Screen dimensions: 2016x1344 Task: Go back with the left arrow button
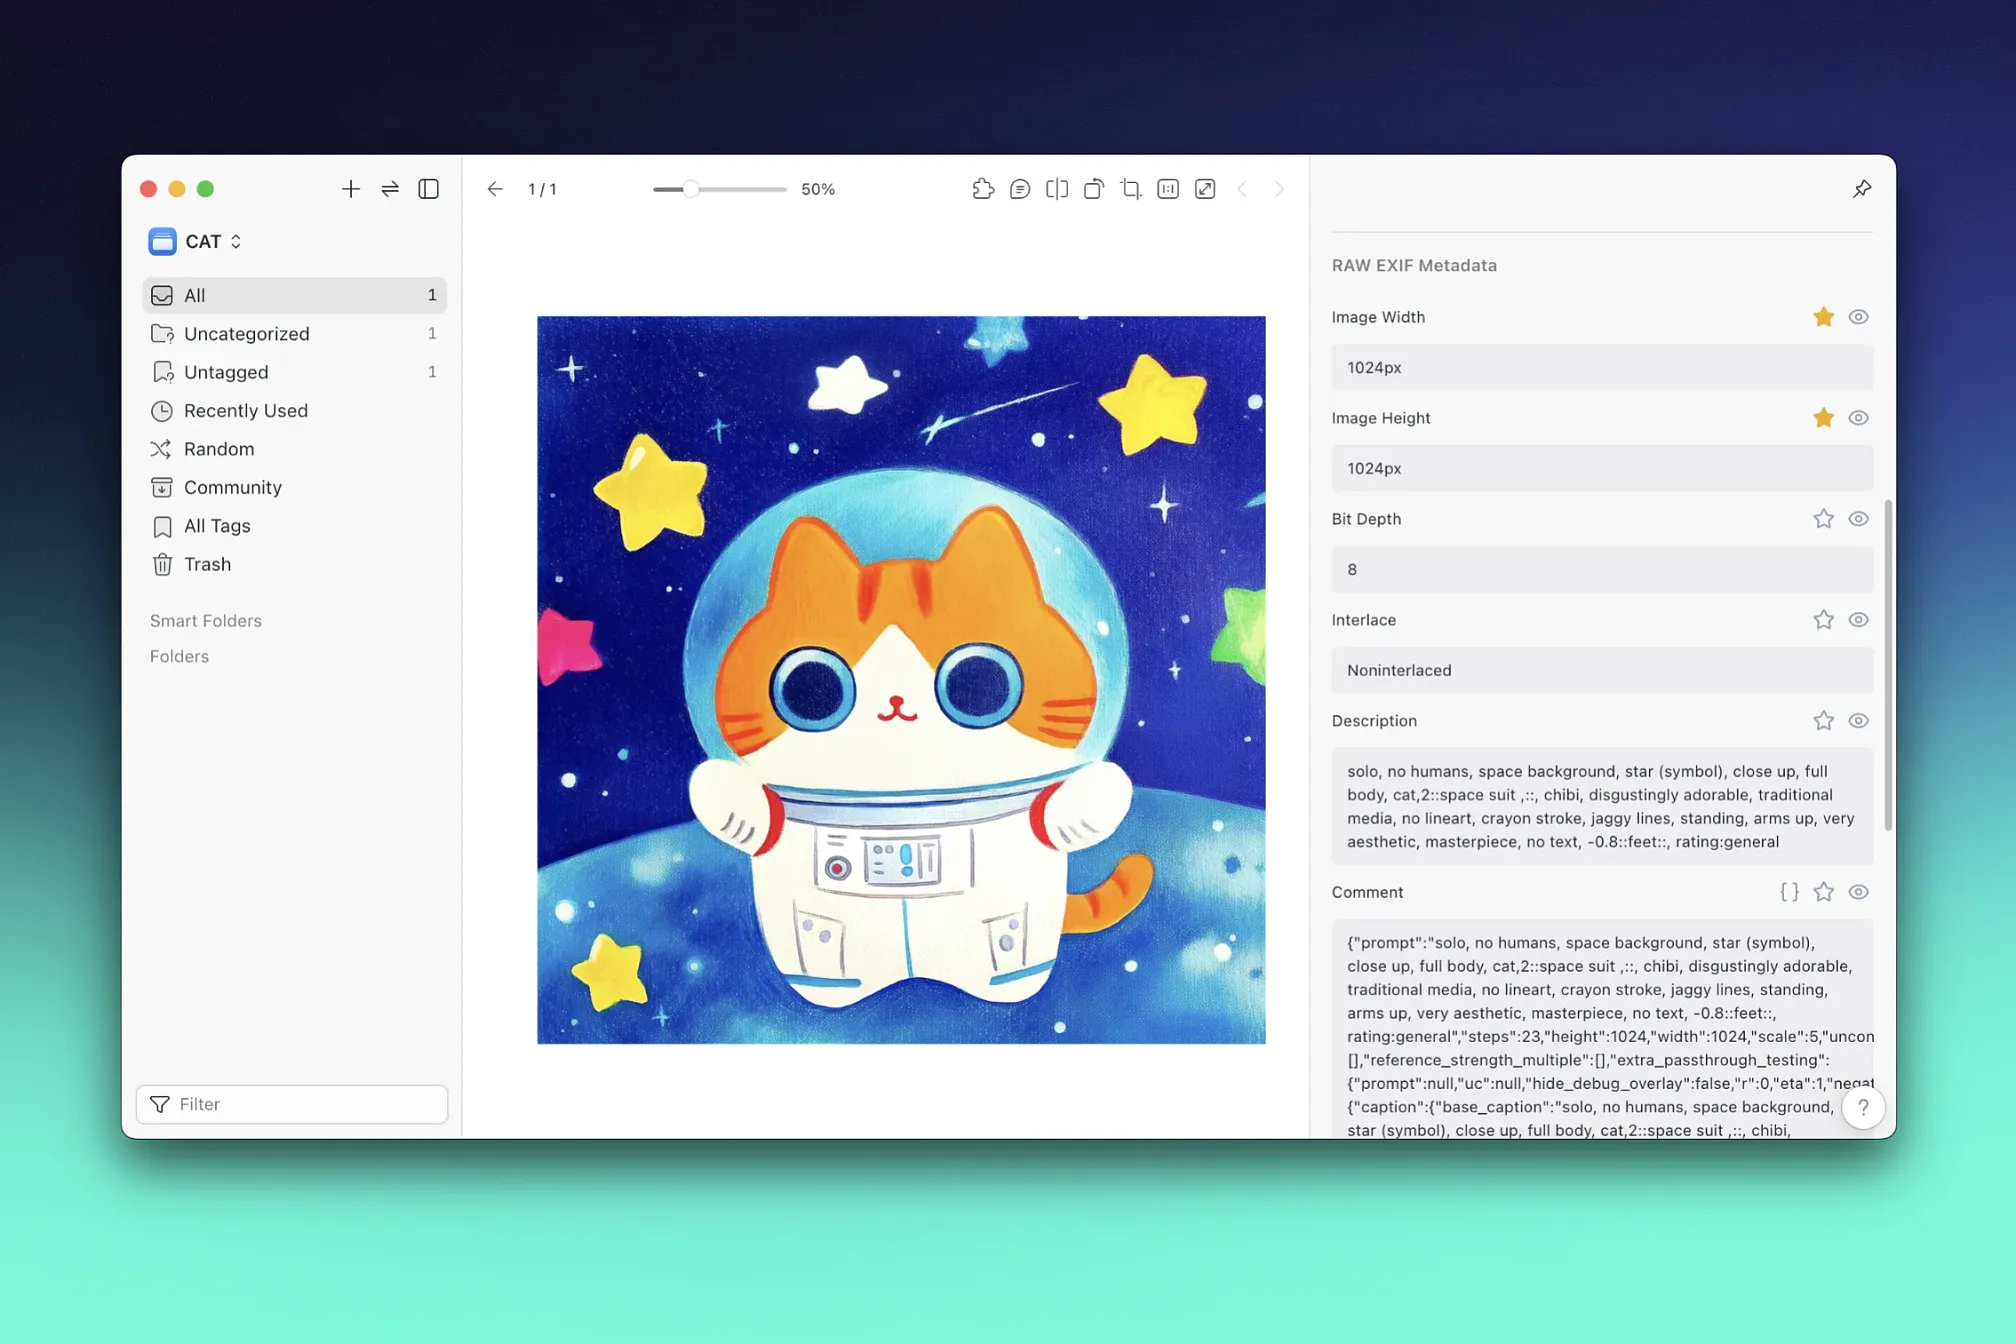(495, 189)
